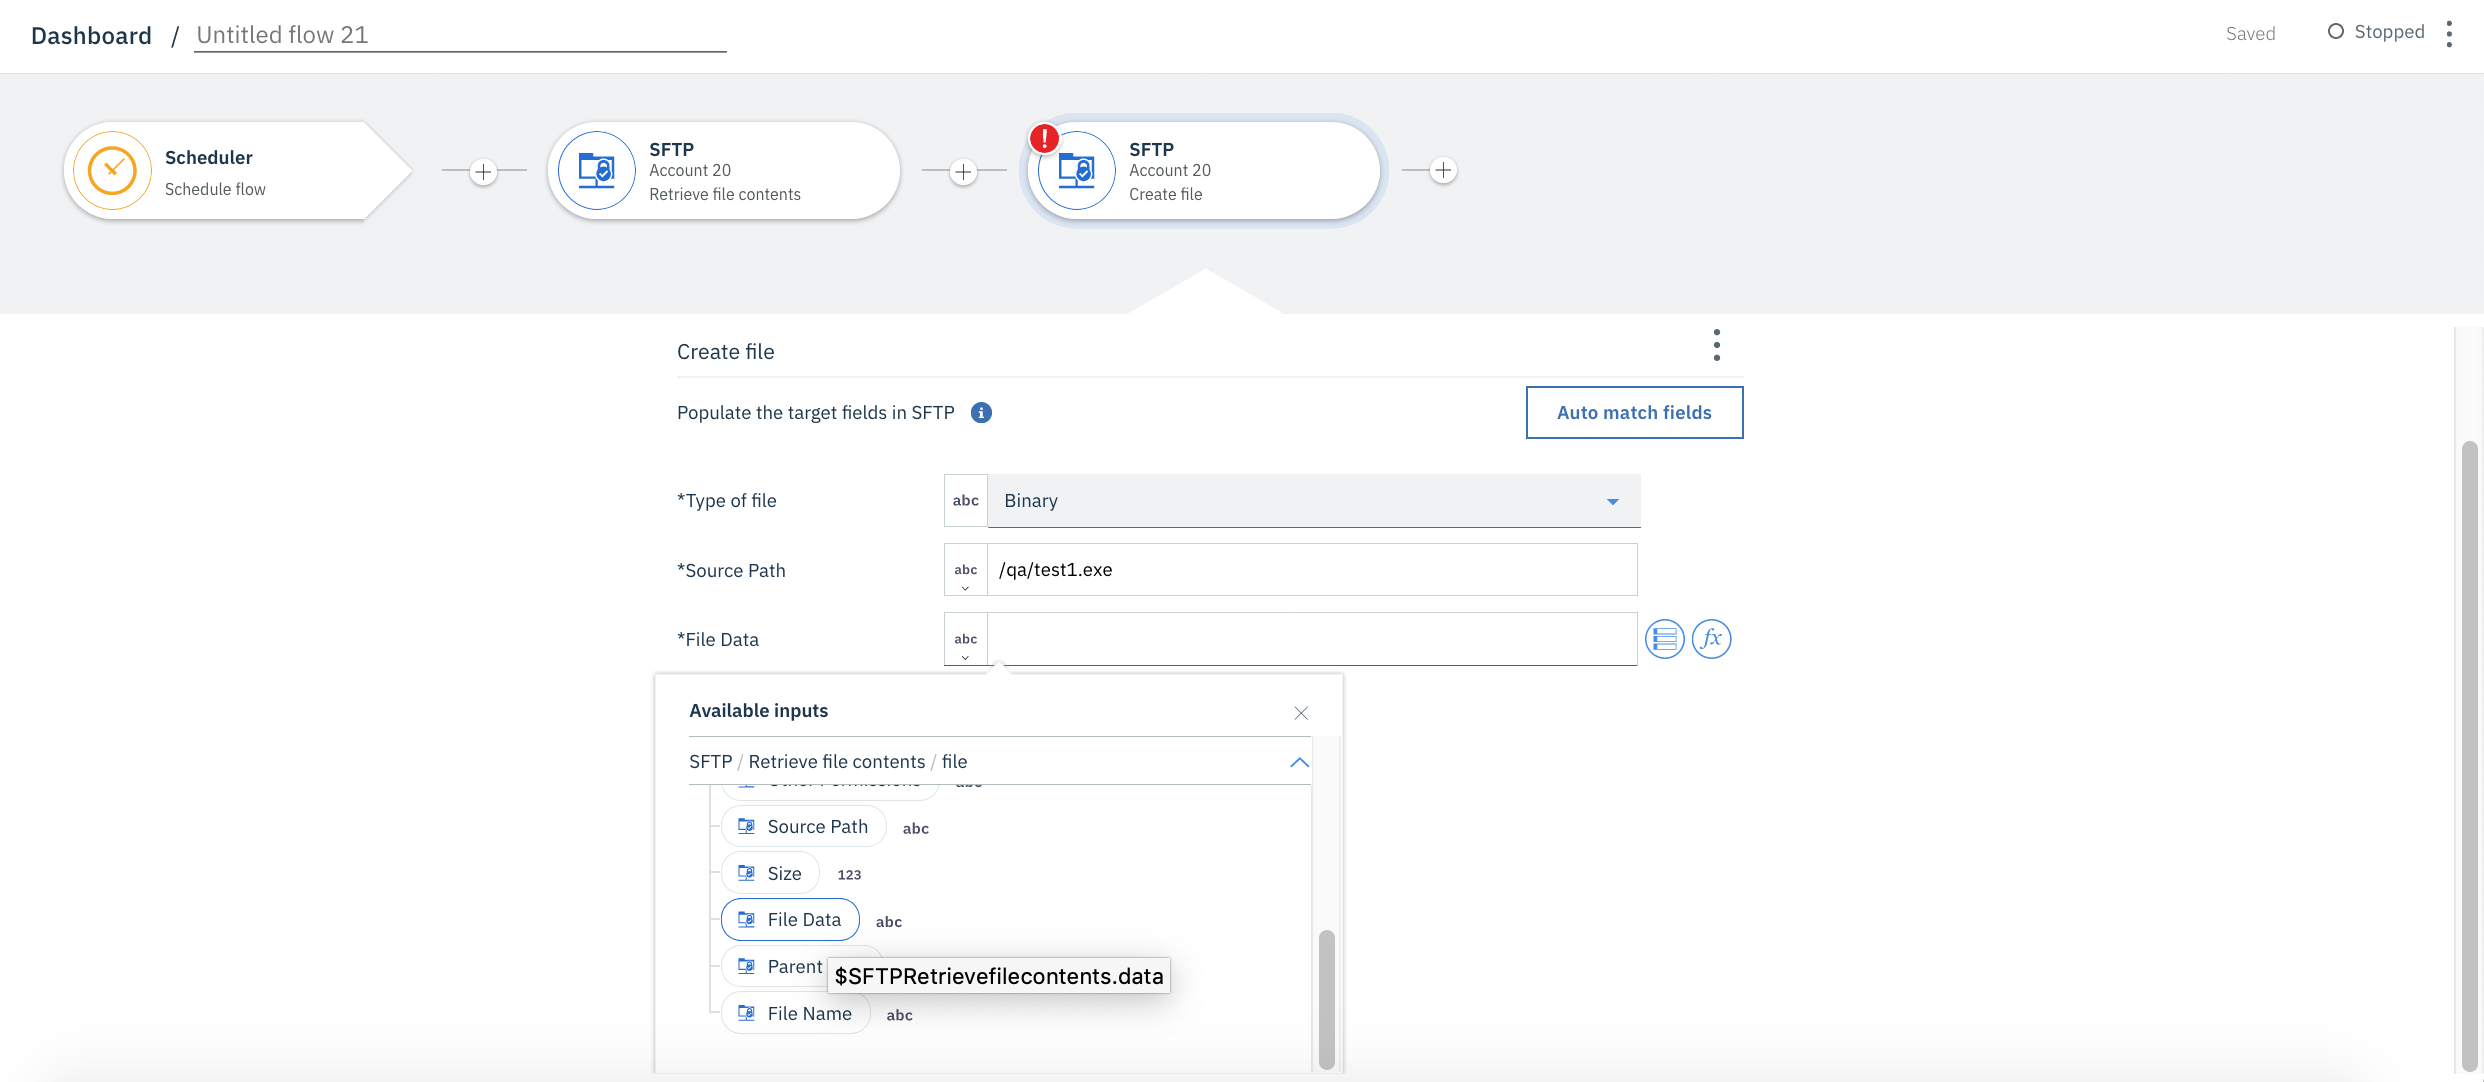Image resolution: width=2484 pixels, height=1082 pixels.
Task: Open the flow options three-dot menu top right
Action: coord(2449,34)
